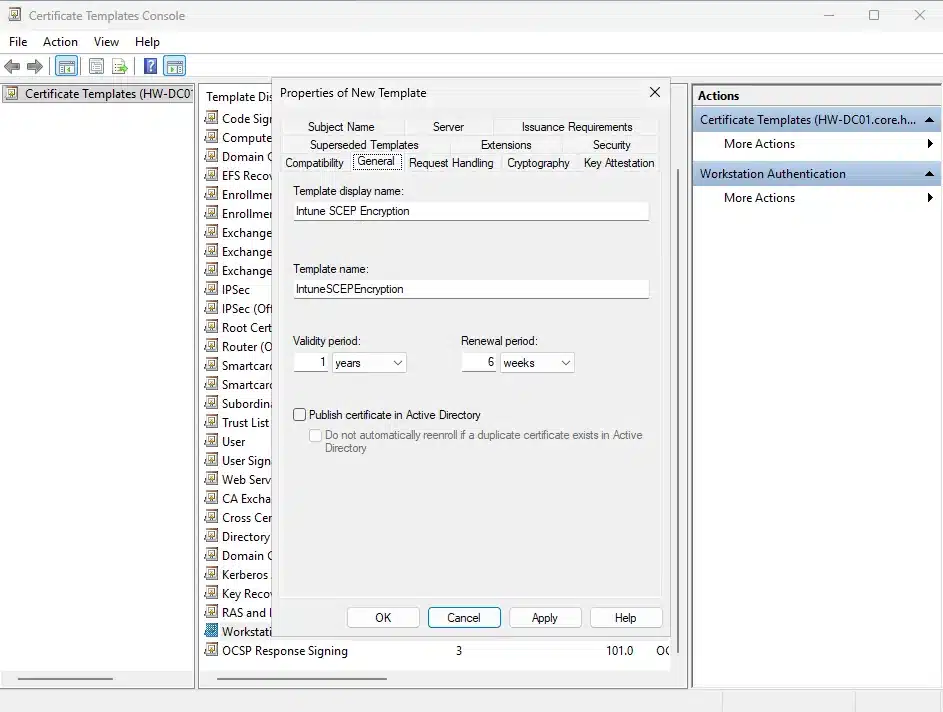Open Help via blue question mark icon
The image size is (943, 712).
pyautogui.click(x=150, y=67)
